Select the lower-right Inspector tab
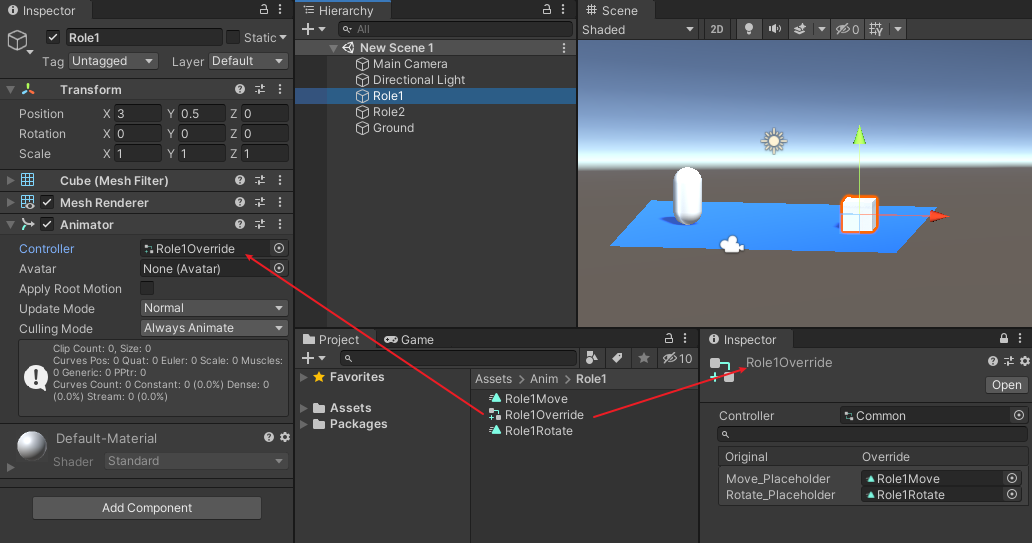The width and height of the screenshot is (1032, 543). click(x=742, y=340)
